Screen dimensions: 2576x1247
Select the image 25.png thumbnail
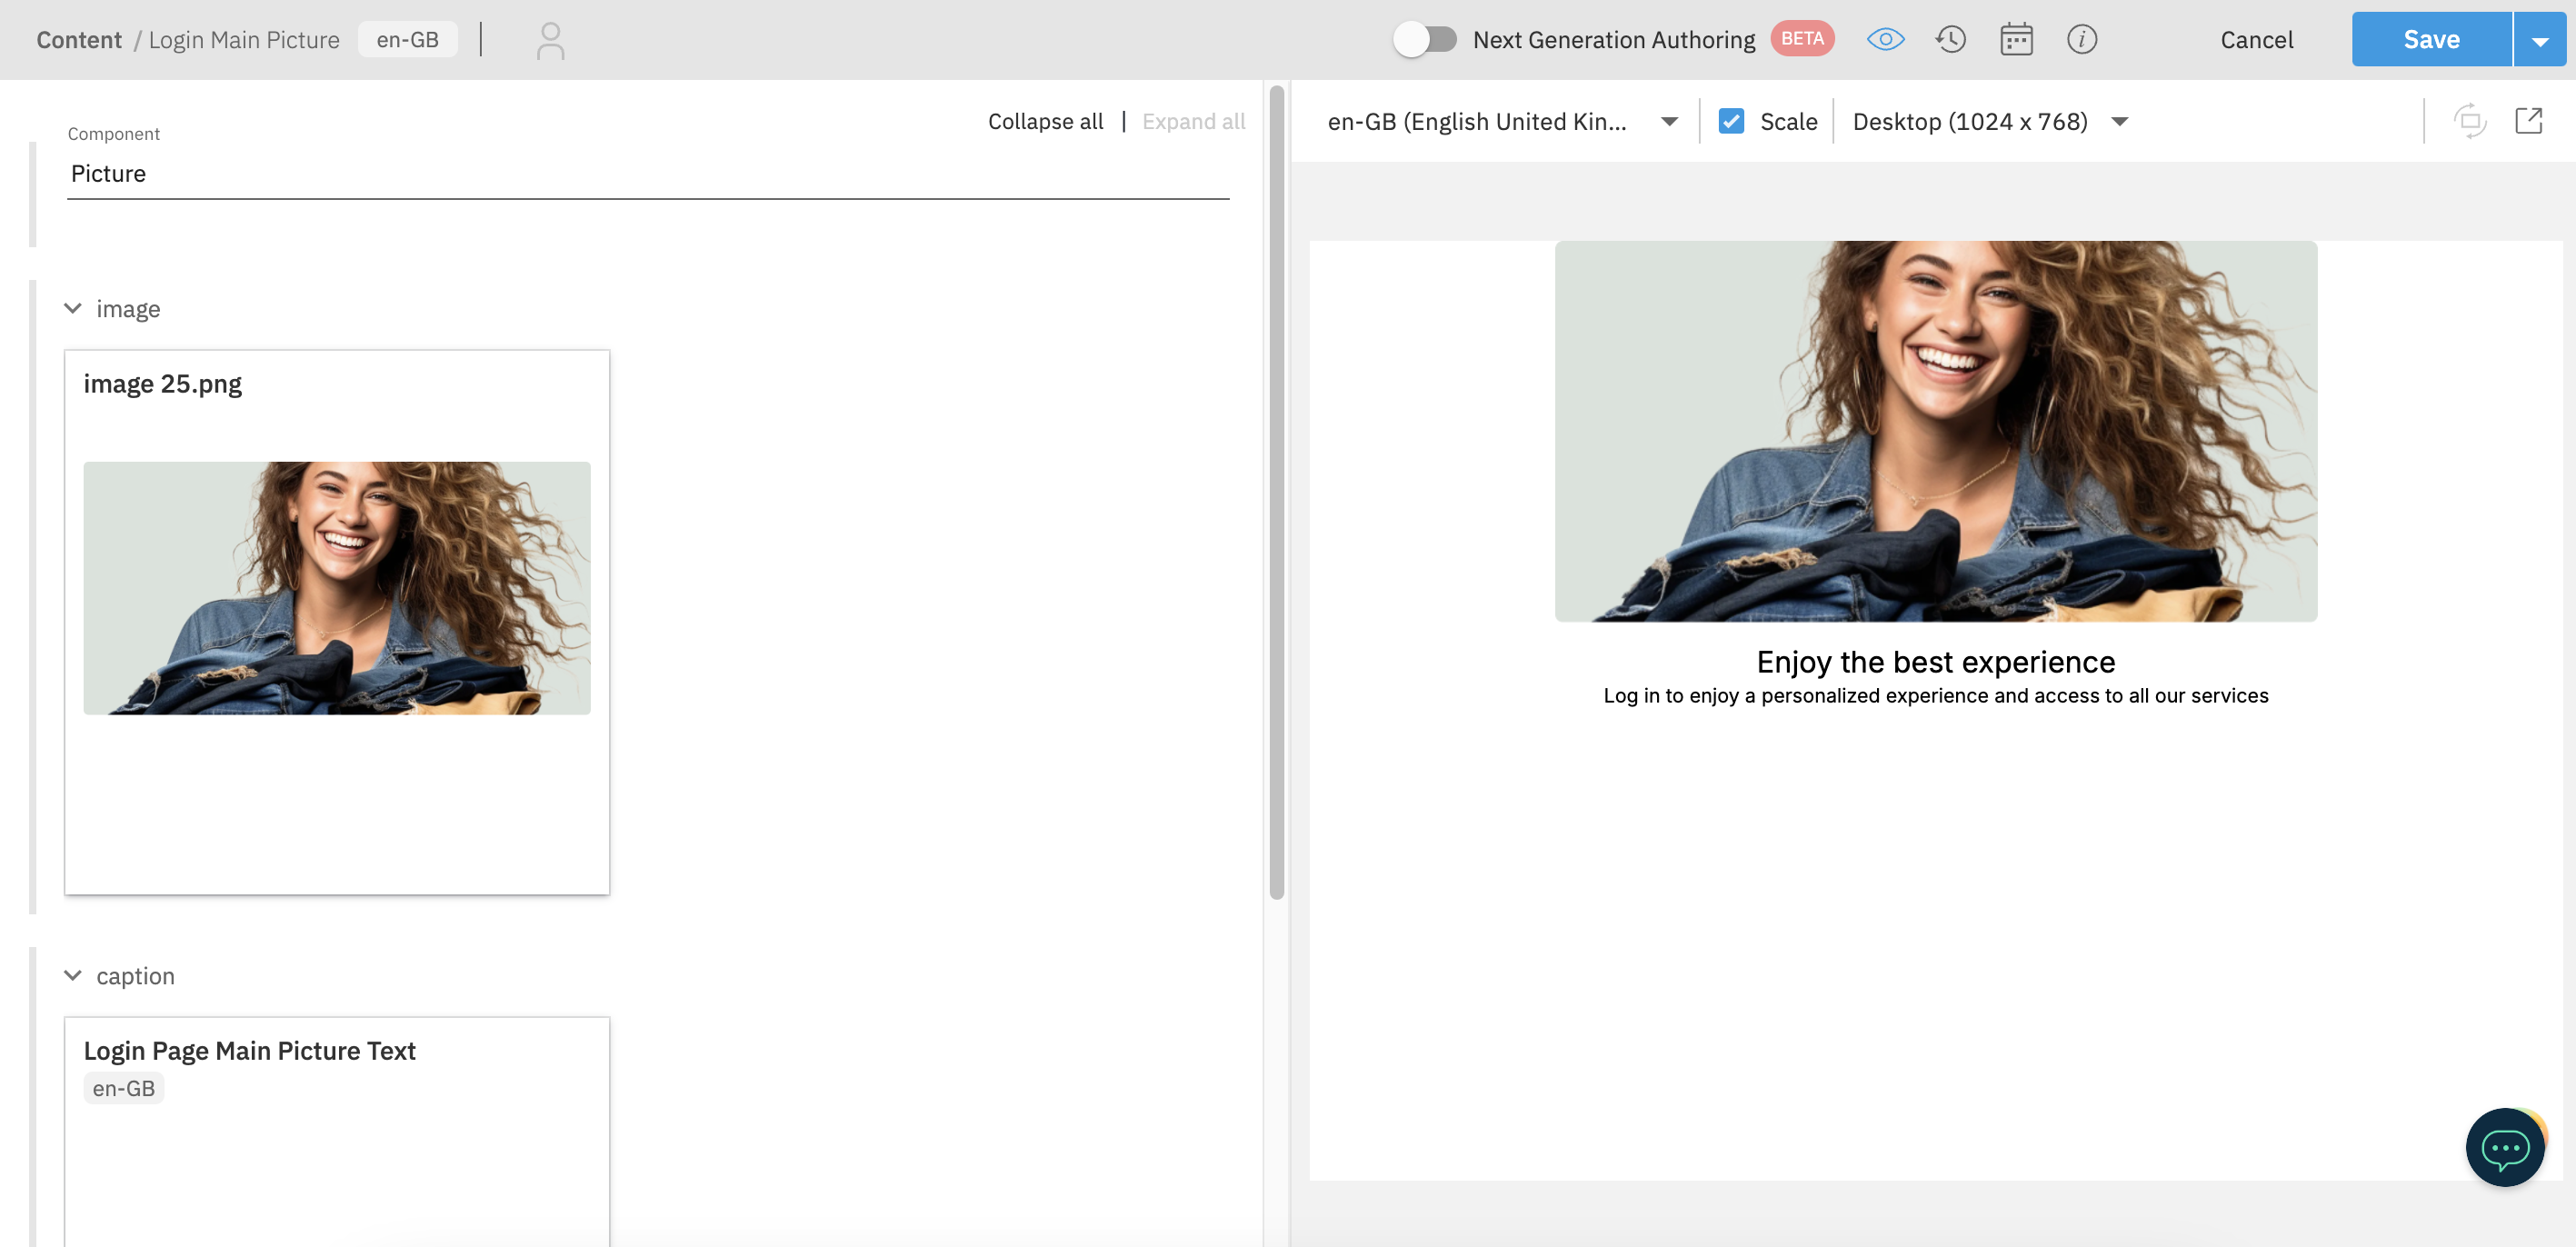pos(337,587)
